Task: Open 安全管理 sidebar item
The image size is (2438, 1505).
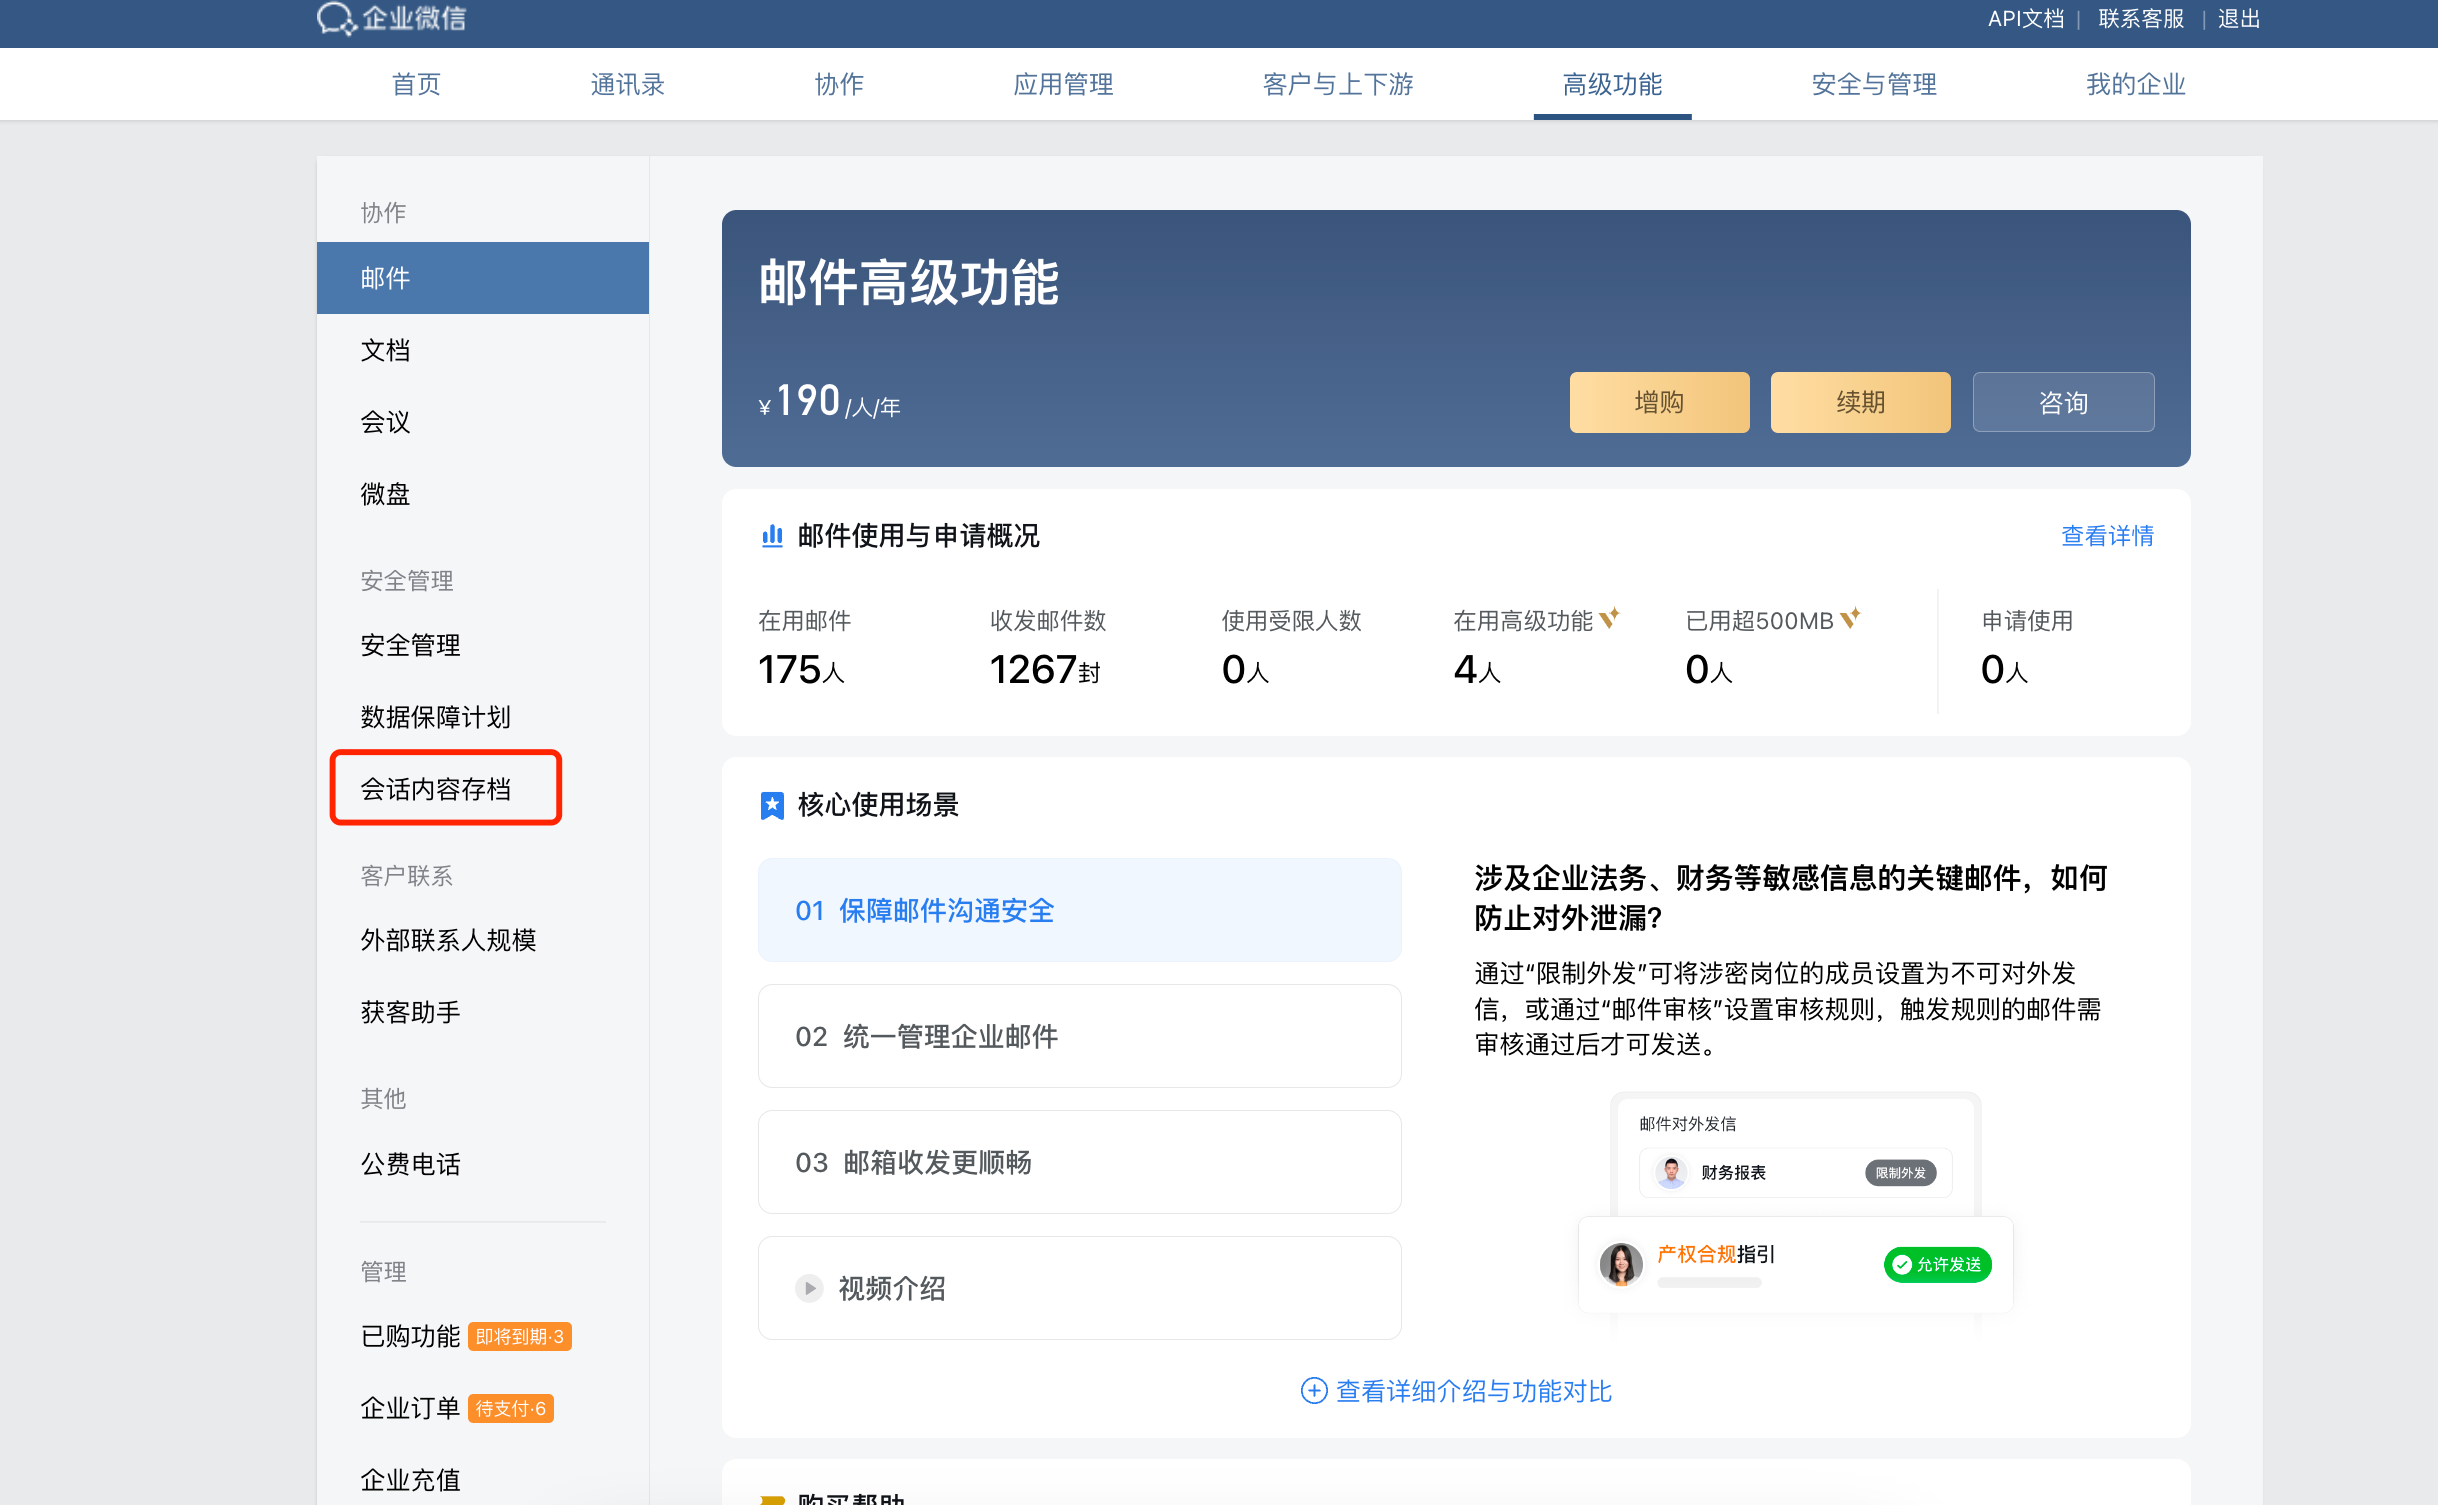Action: click(x=483, y=645)
